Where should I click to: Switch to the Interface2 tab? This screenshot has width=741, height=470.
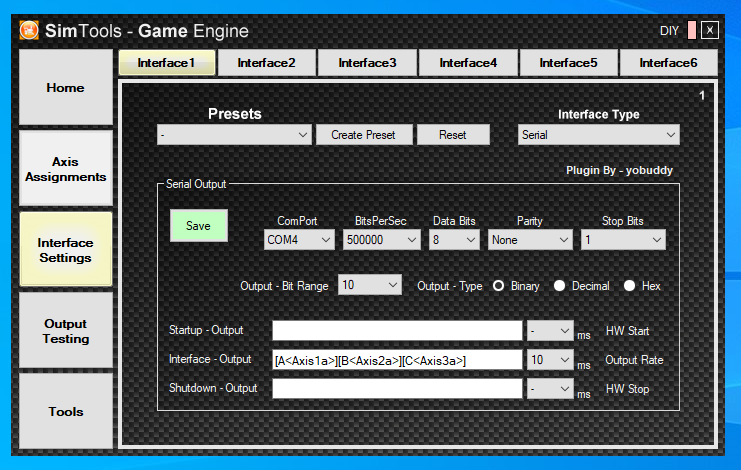[x=267, y=63]
